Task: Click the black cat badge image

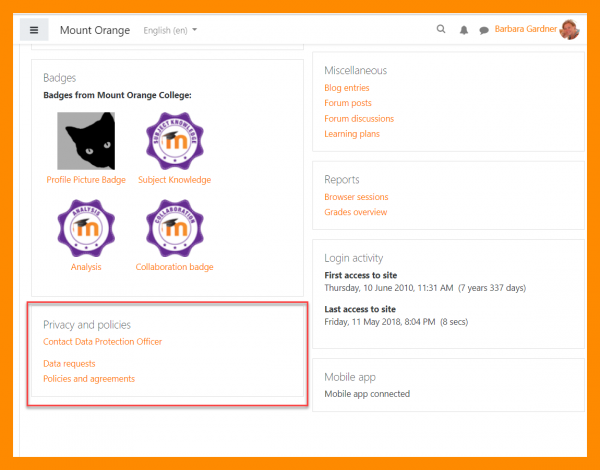Action: [x=86, y=141]
